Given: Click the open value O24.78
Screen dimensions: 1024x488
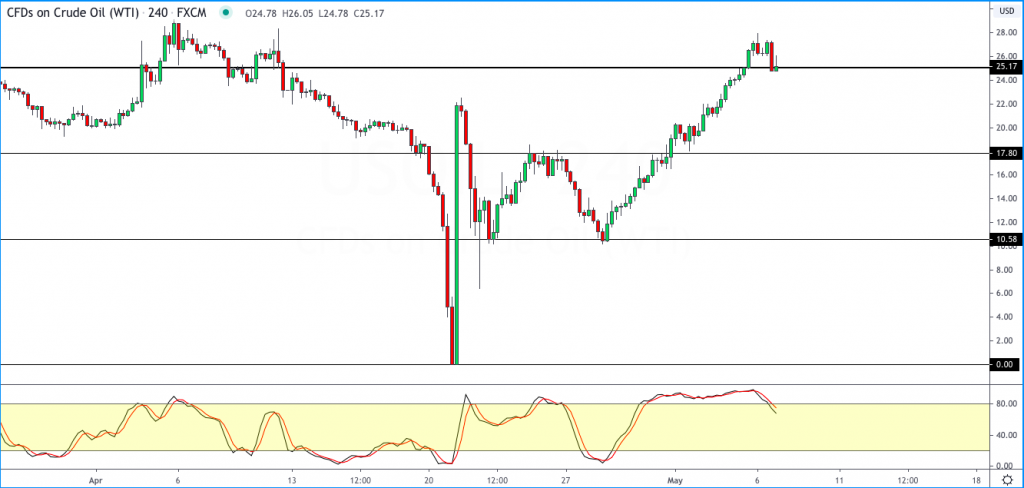Looking at the screenshot, I should point(259,13).
